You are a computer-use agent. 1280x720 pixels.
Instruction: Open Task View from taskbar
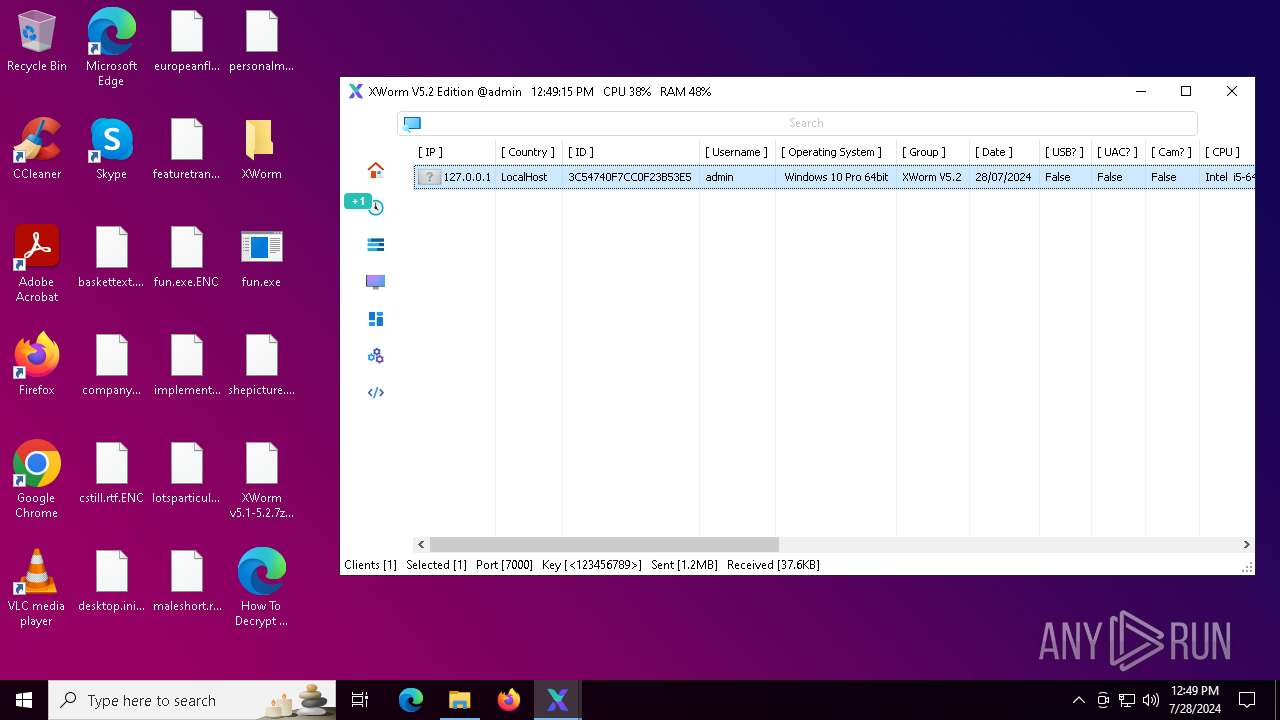(x=360, y=700)
